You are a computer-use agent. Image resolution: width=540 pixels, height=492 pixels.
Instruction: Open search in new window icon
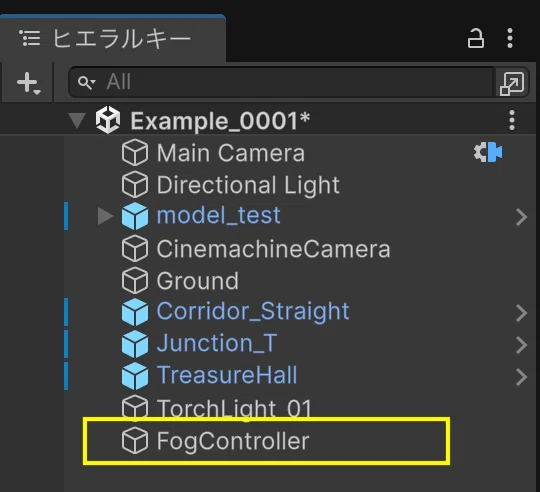[x=512, y=83]
